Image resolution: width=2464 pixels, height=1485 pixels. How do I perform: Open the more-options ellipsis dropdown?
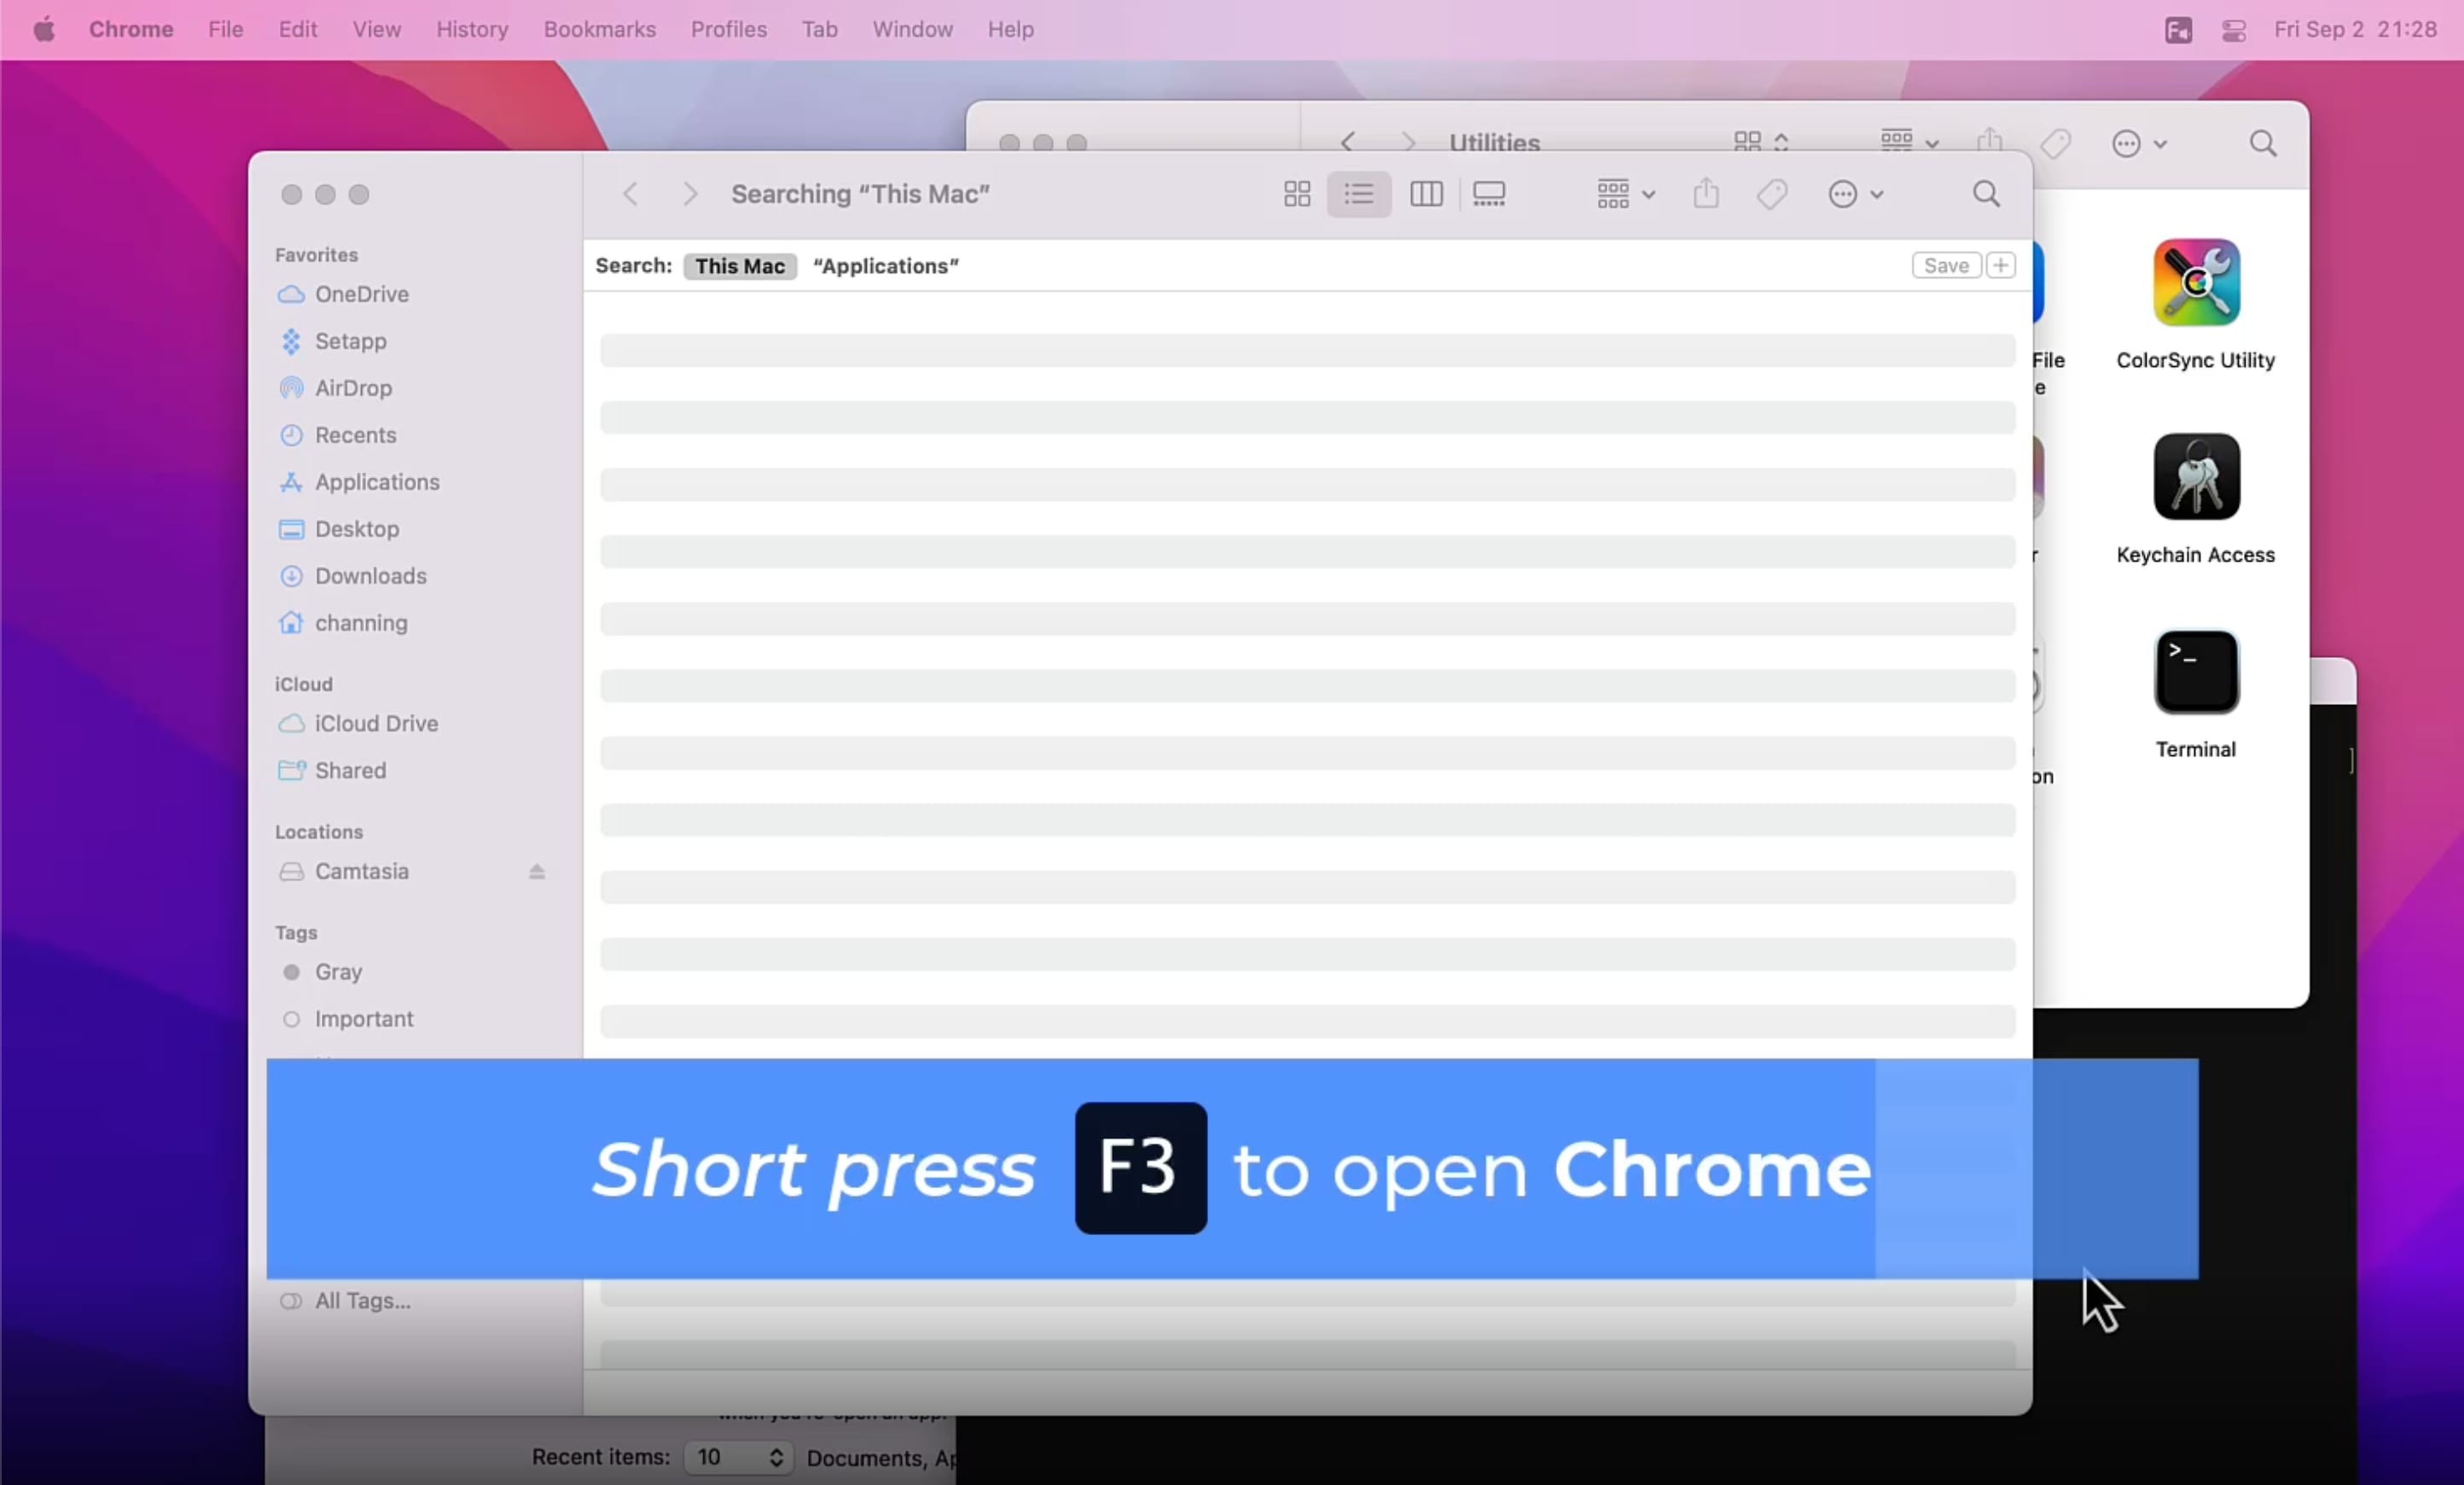click(x=1855, y=194)
